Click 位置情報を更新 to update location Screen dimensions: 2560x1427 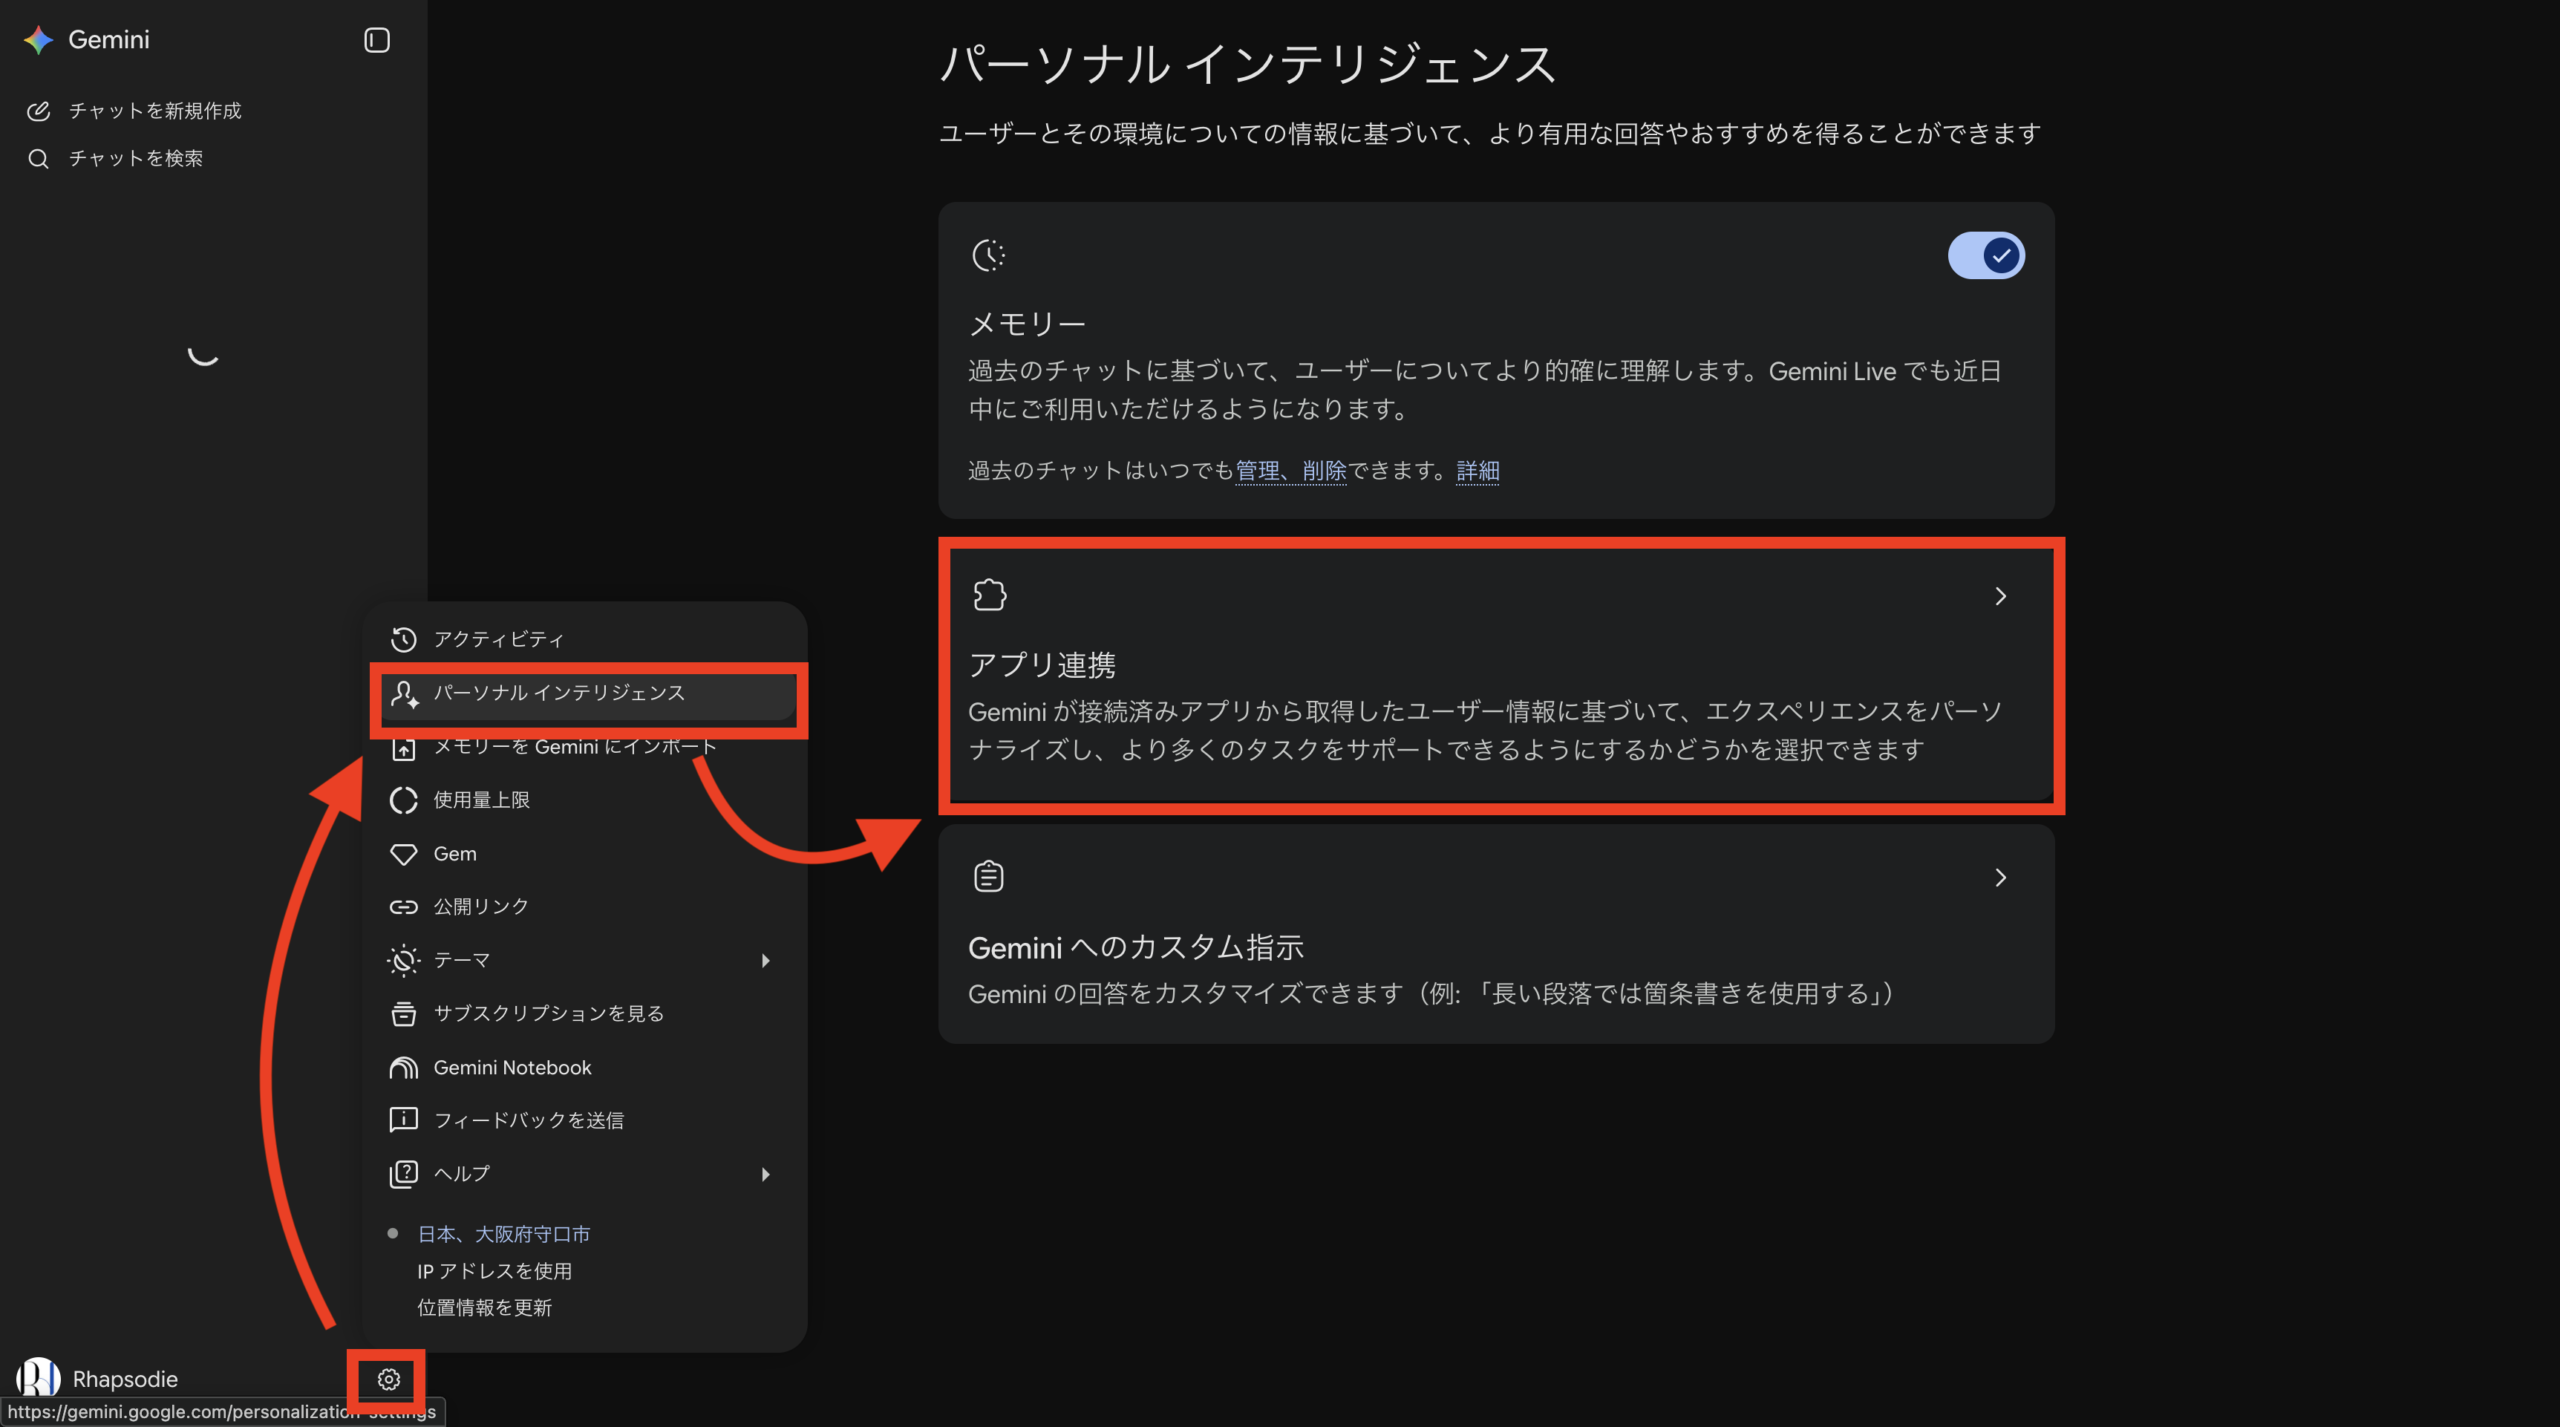484,1308
